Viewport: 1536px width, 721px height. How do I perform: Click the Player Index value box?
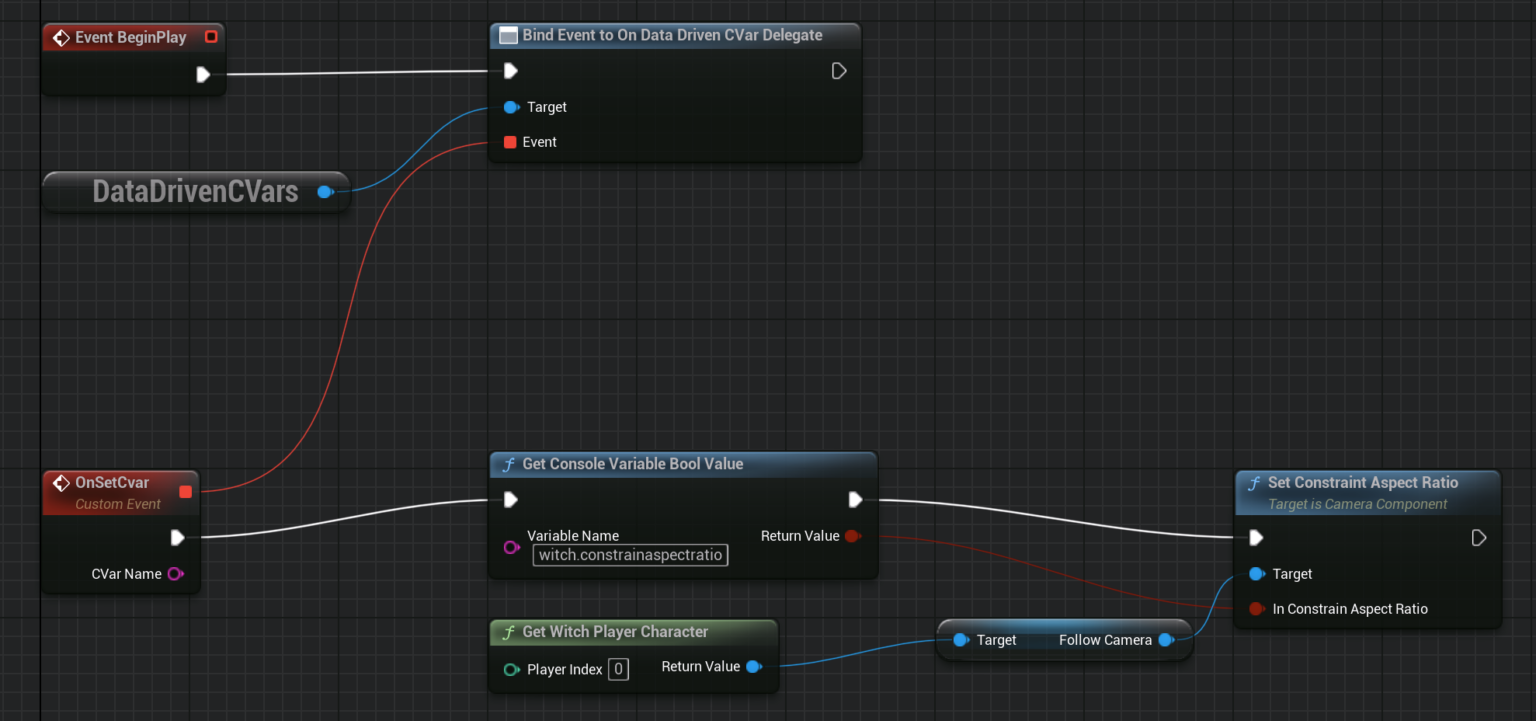point(618,669)
